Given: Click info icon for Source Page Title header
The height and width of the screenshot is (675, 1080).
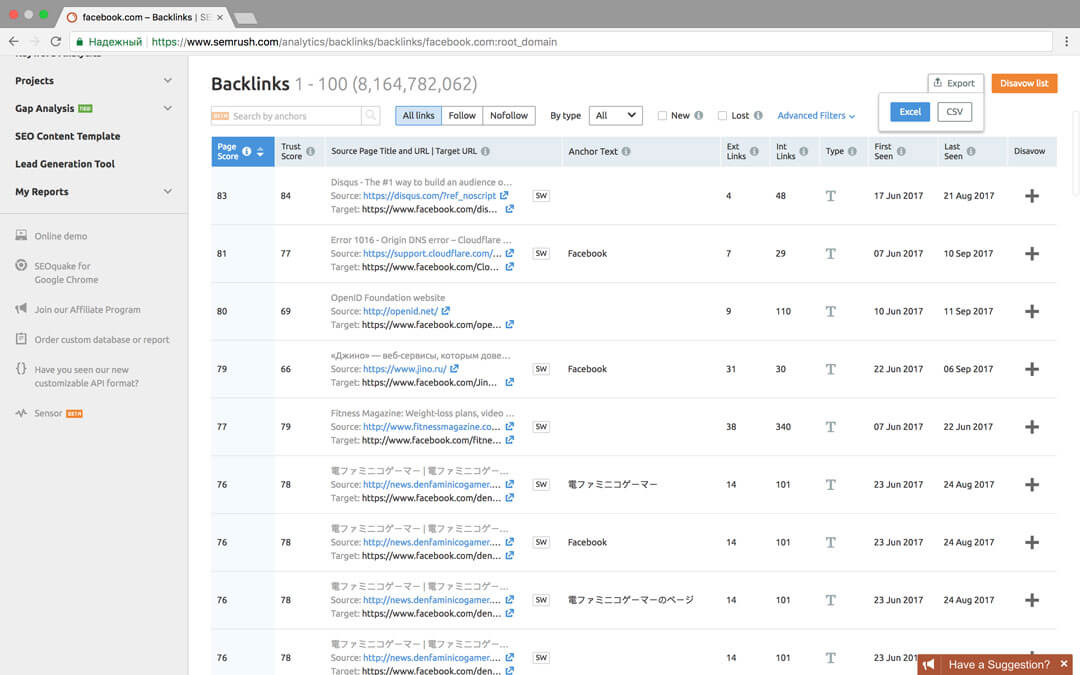Looking at the screenshot, I should pyautogui.click(x=486, y=152).
